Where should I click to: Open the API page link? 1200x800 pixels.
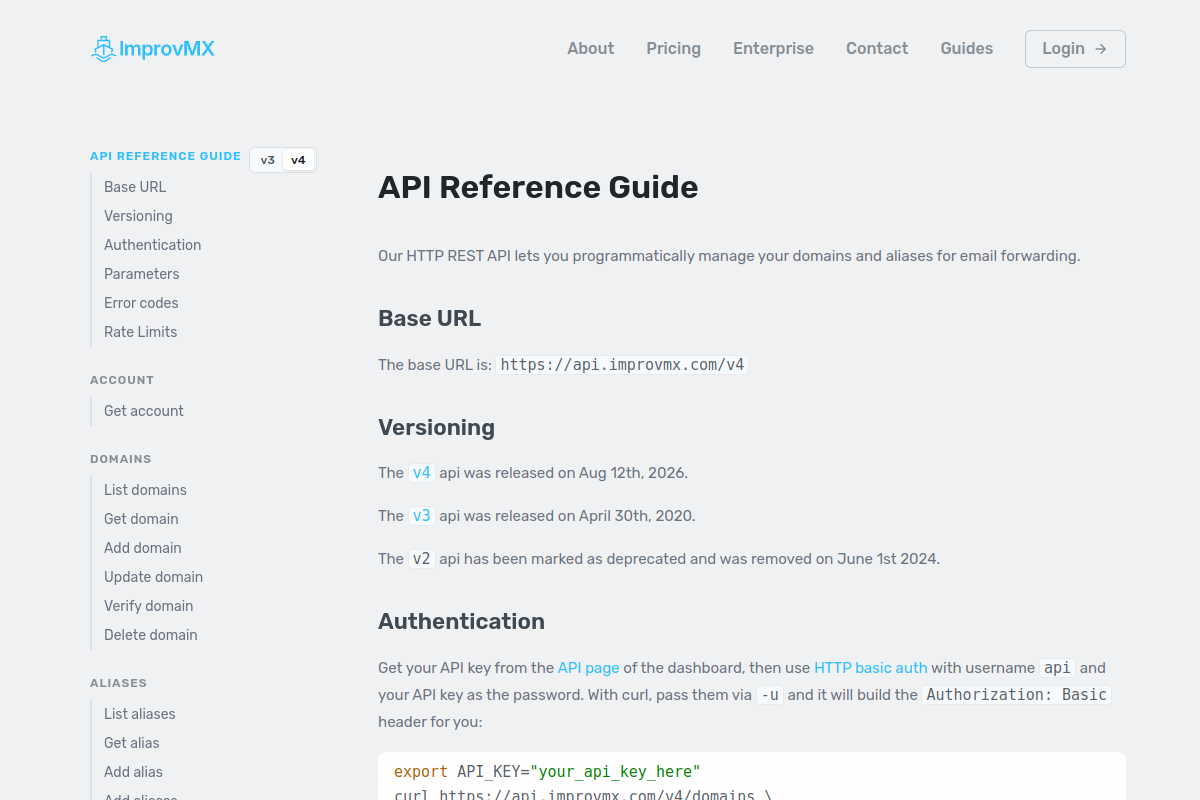tap(589, 668)
